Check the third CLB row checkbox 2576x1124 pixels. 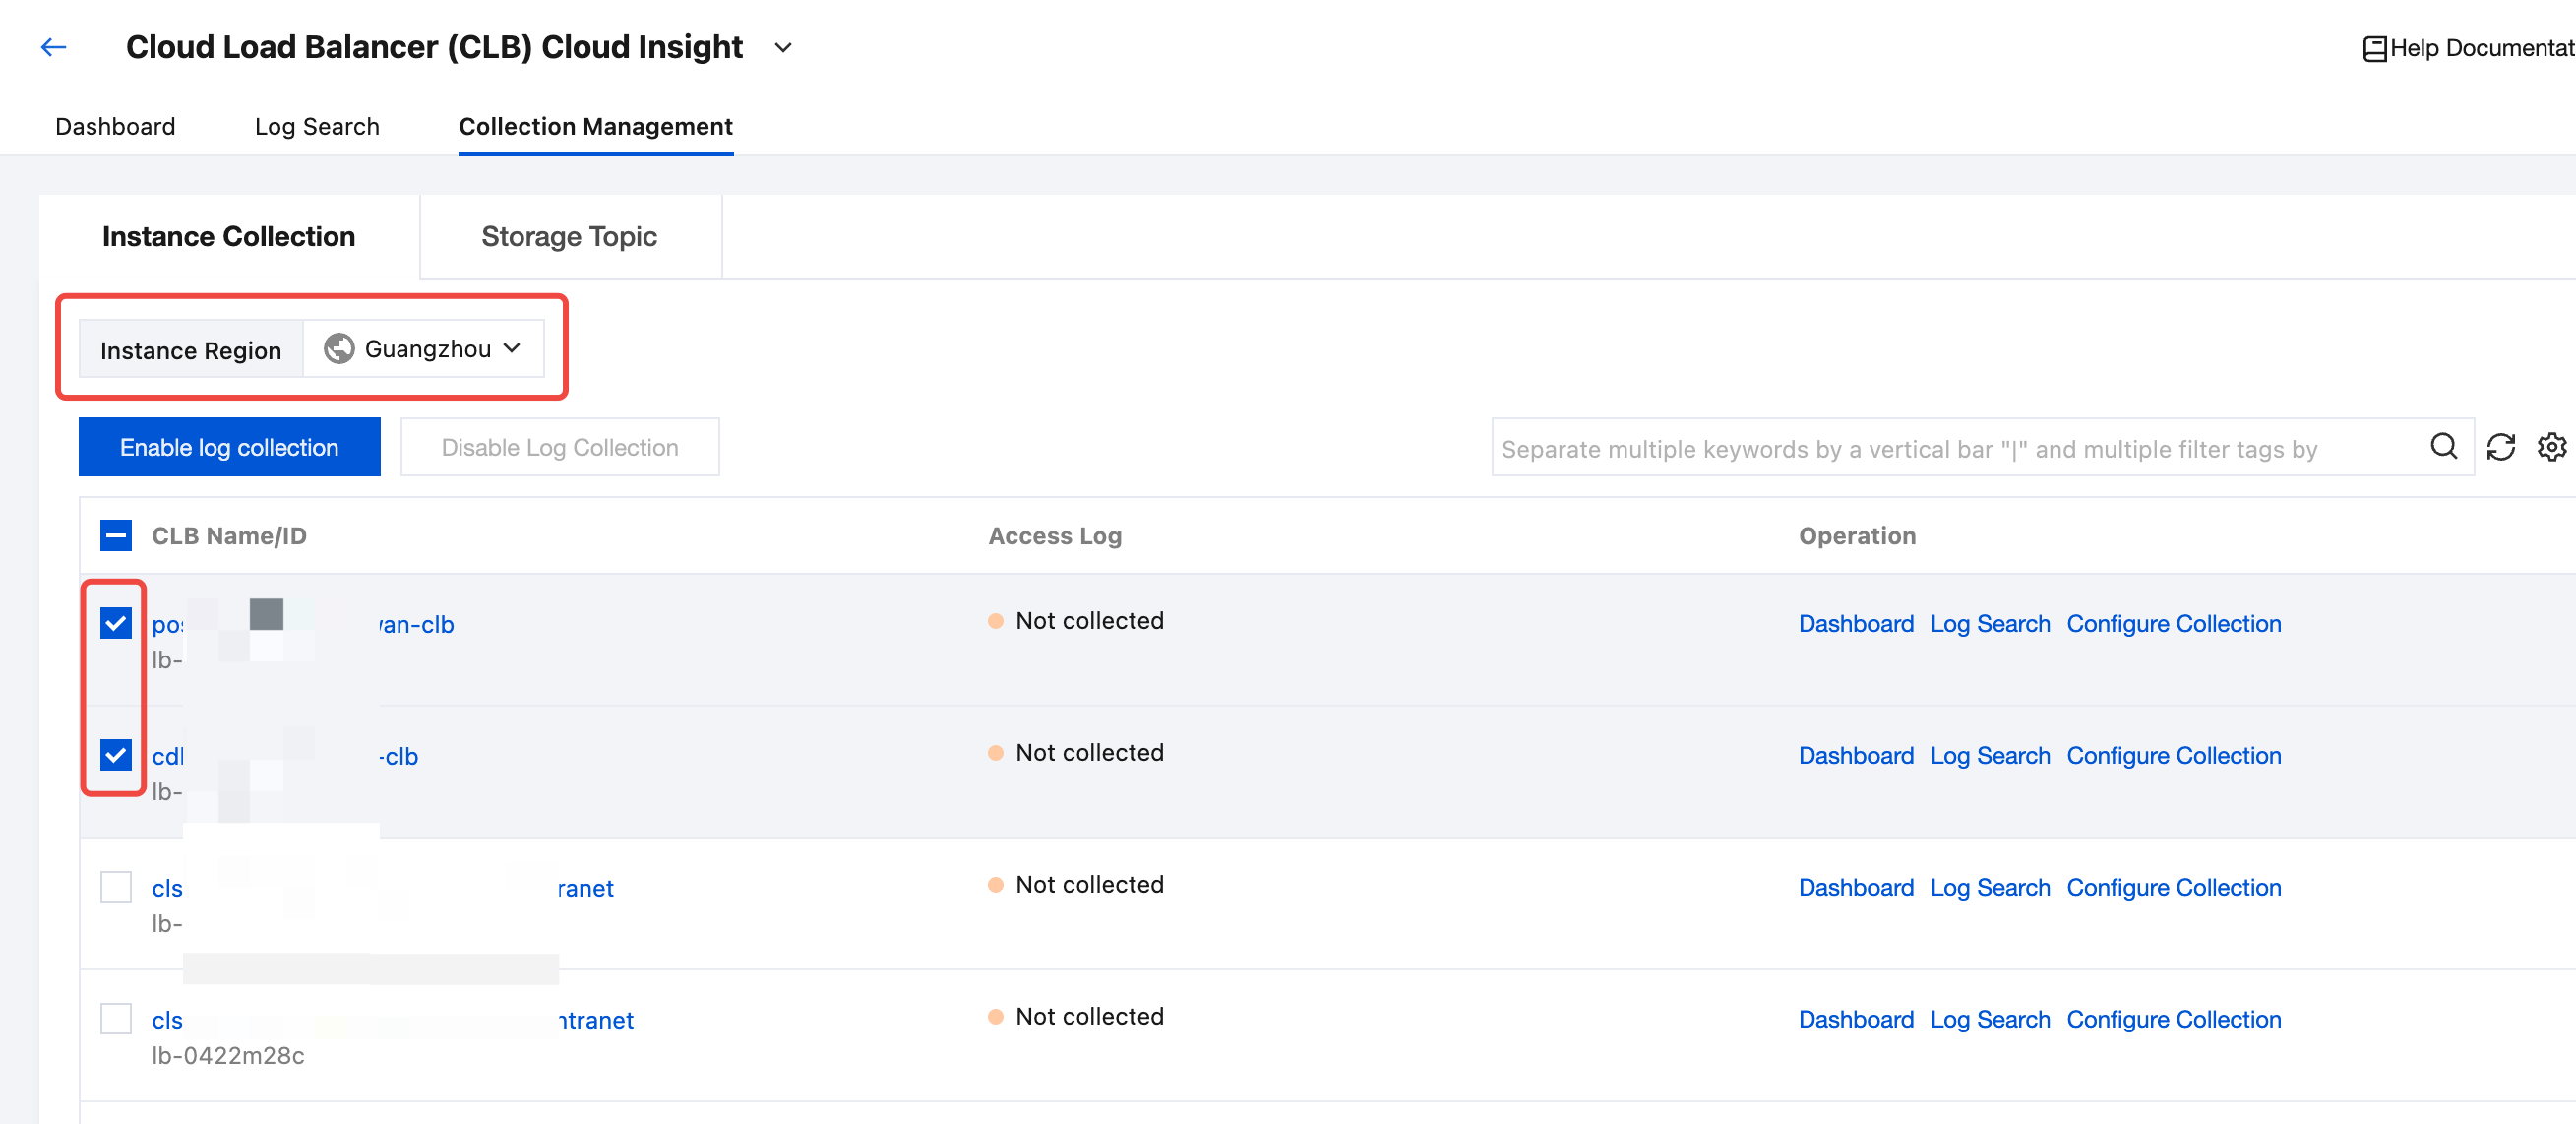[x=116, y=886]
